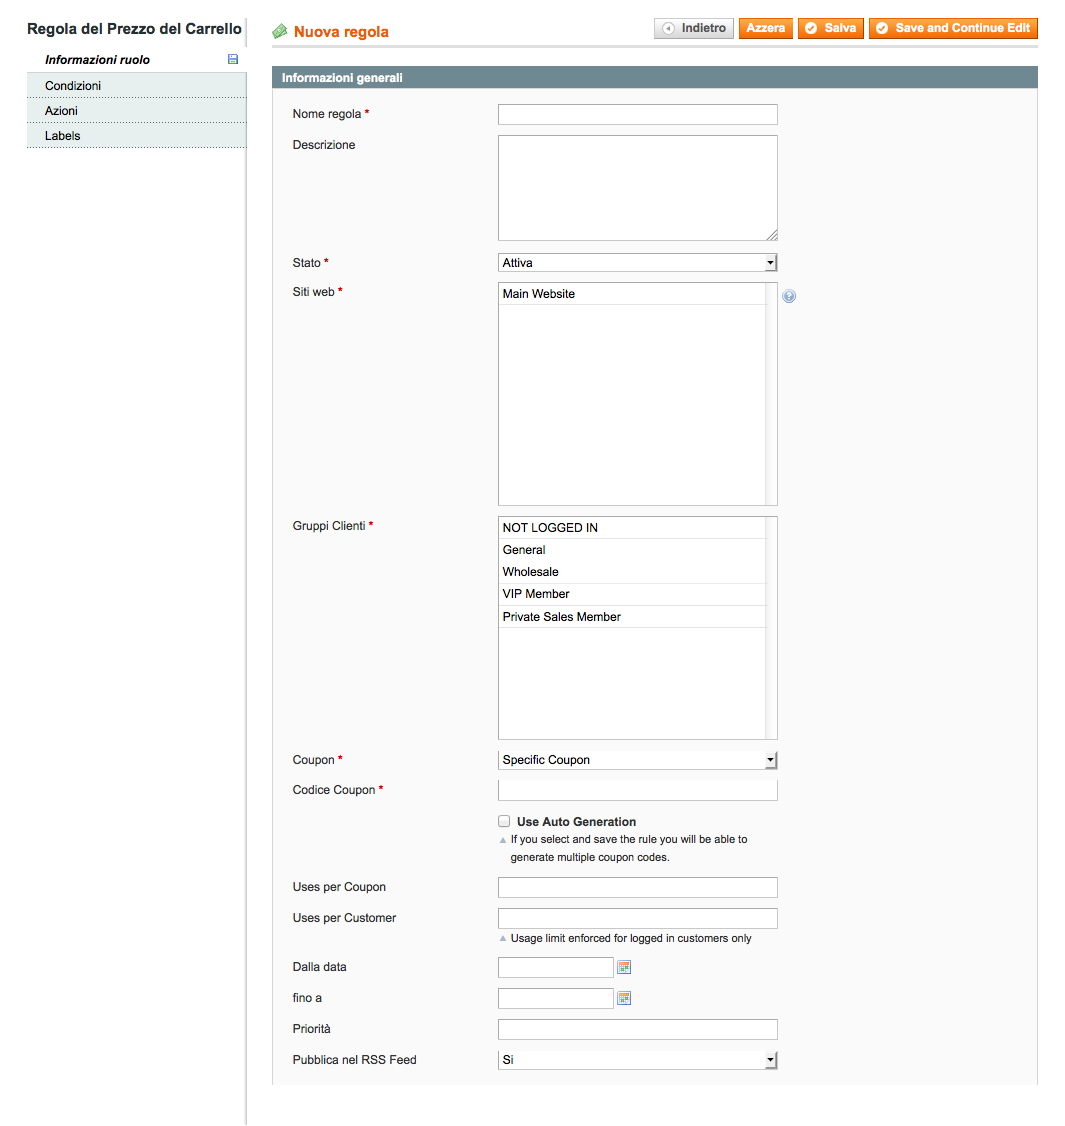Open the Pubblica nel RSS Feed dropdown
The height and width of the screenshot is (1126, 1065).
[x=637, y=1060]
